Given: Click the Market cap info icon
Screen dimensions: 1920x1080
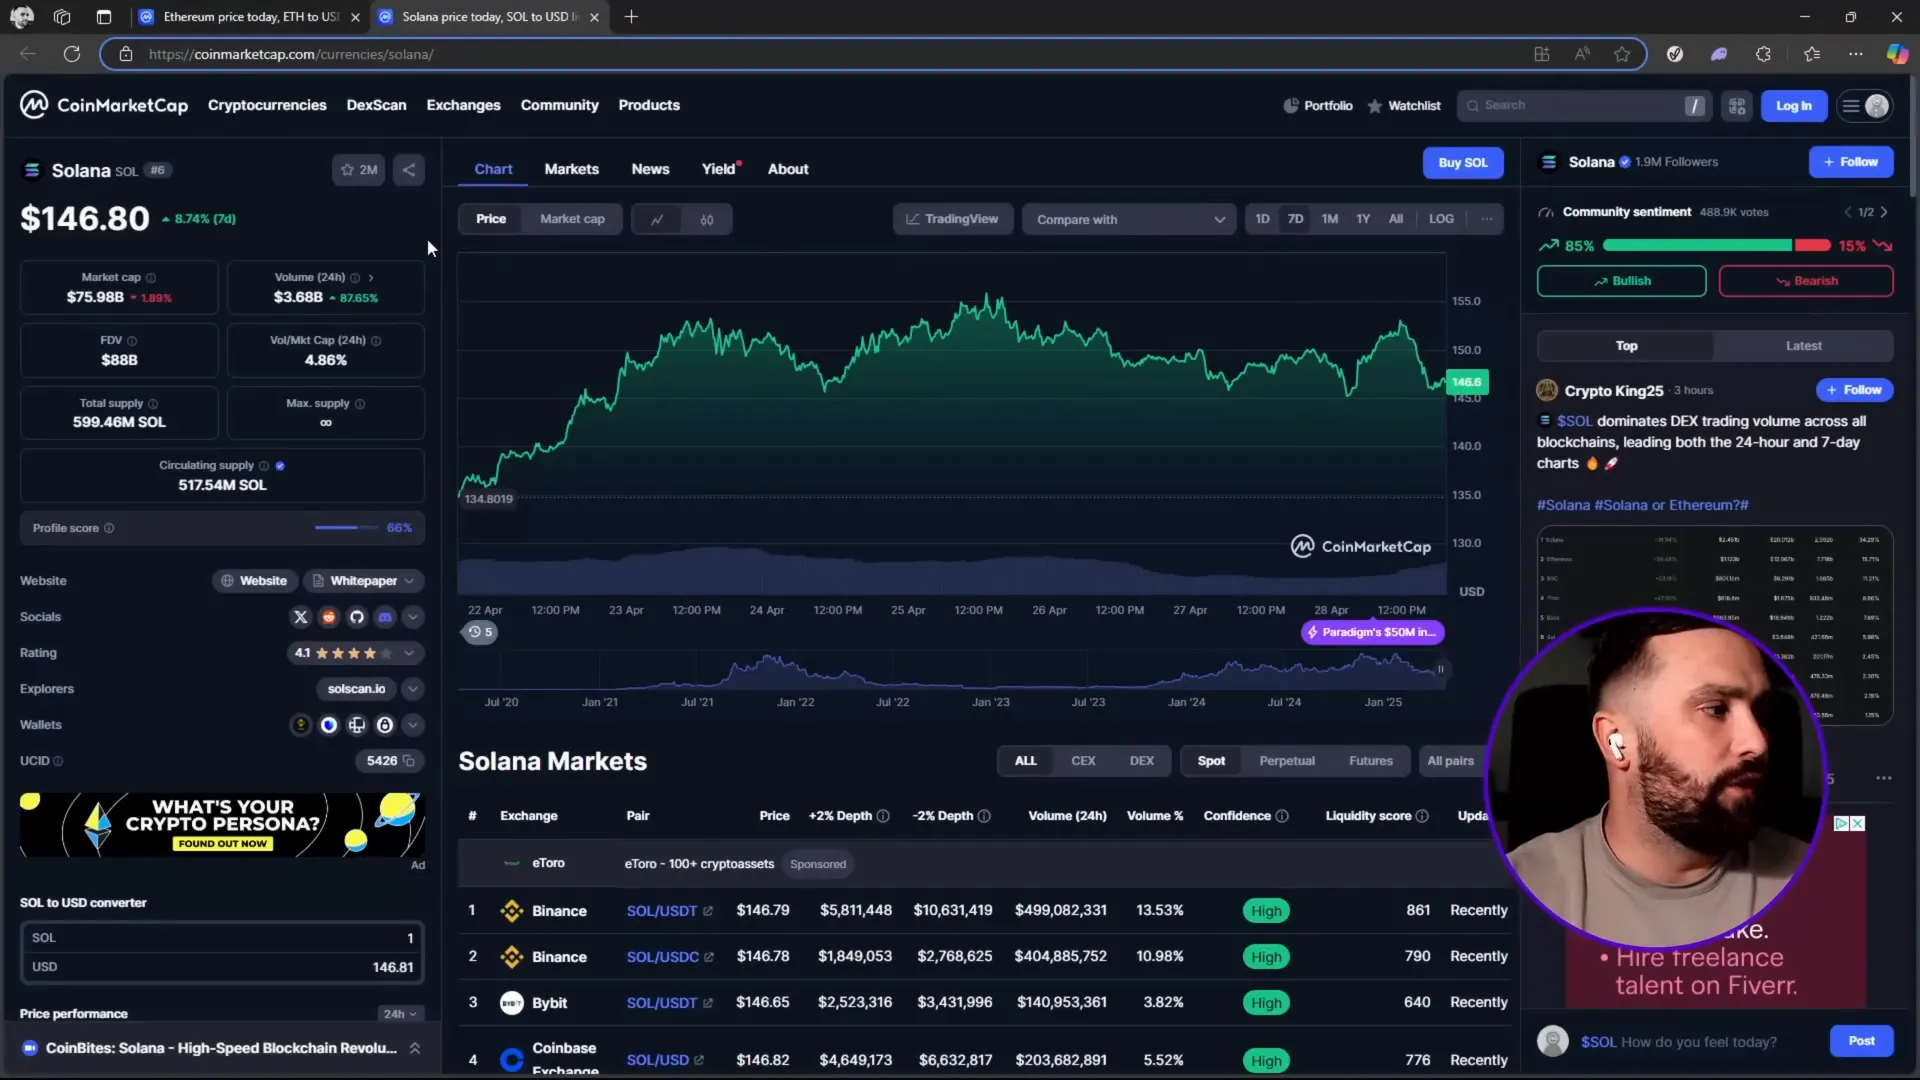Looking at the screenshot, I should [x=151, y=278].
